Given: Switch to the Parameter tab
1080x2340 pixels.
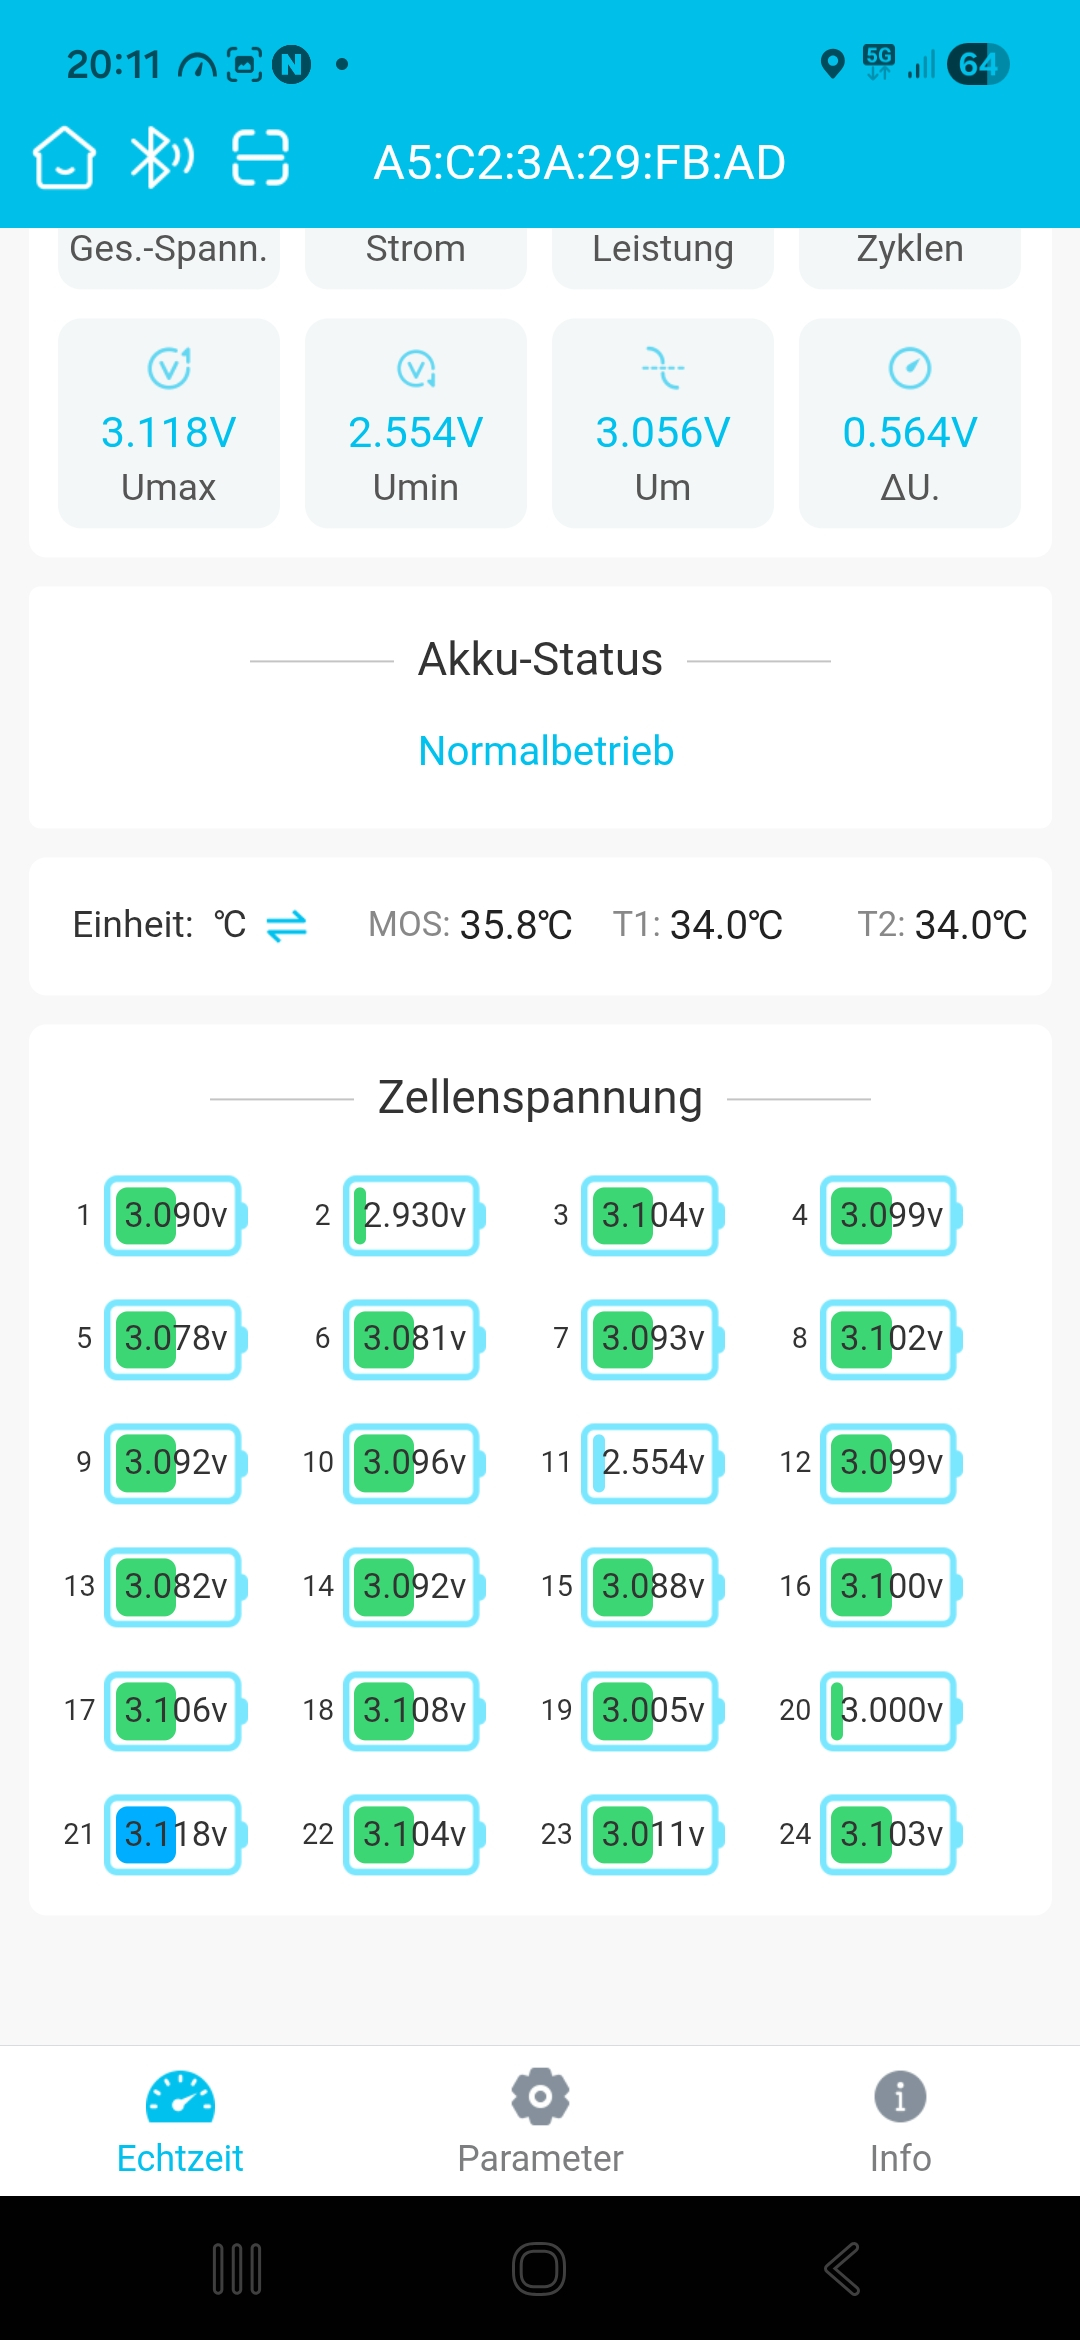Looking at the screenshot, I should [x=540, y=2121].
